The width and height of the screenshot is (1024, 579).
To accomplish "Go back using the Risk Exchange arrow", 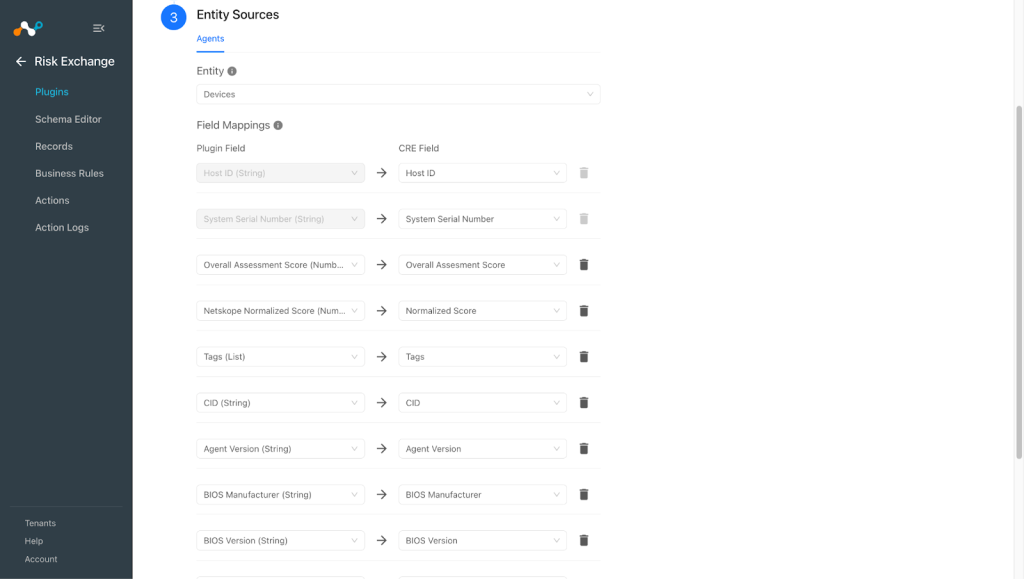I will coord(21,61).
